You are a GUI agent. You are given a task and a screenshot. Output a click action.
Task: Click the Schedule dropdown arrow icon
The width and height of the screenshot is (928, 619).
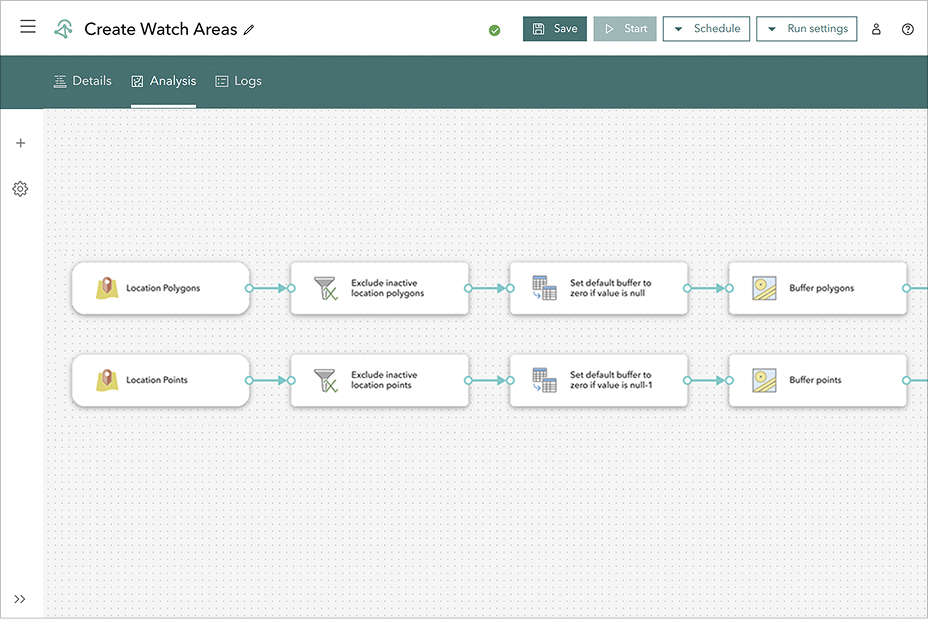678,29
